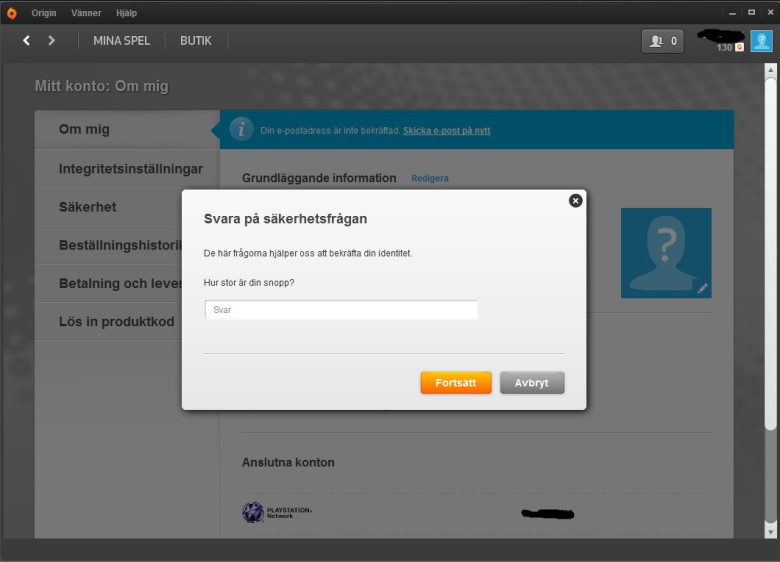Image resolution: width=780 pixels, height=562 pixels.
Task: Open Lös in produktkod section
Action: coord(108,321)
